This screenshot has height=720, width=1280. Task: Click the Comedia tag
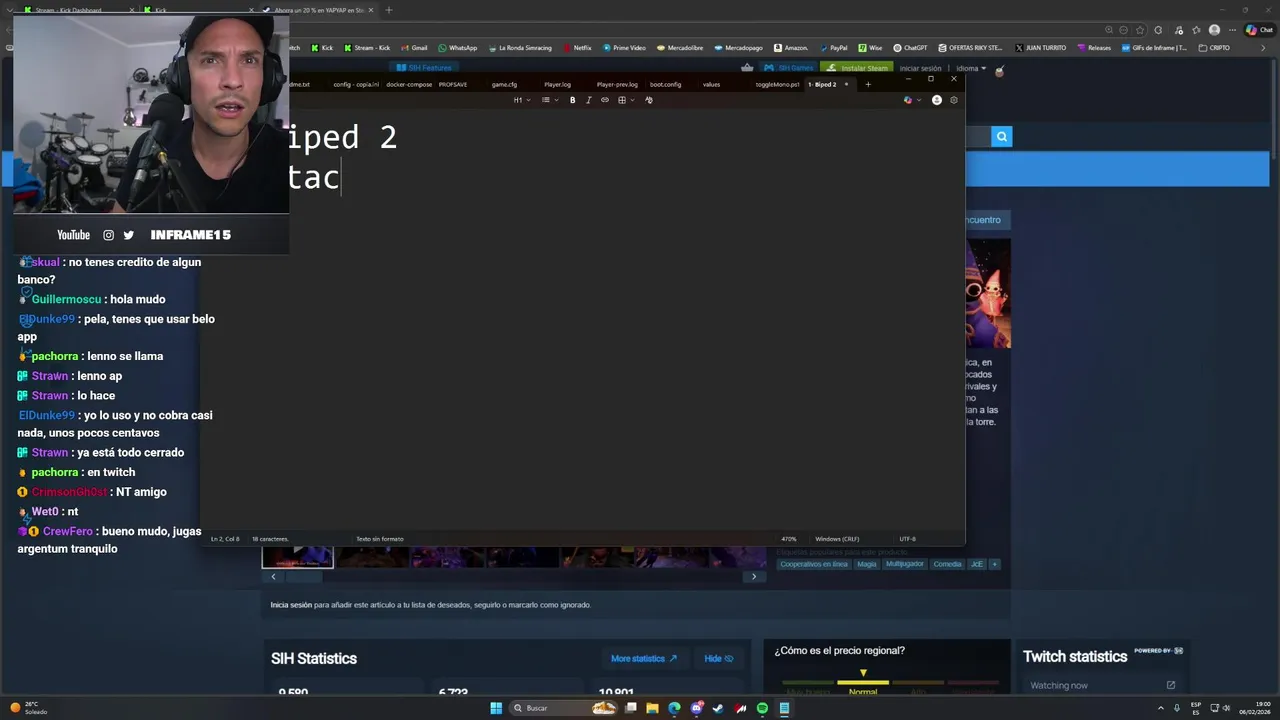947,564
